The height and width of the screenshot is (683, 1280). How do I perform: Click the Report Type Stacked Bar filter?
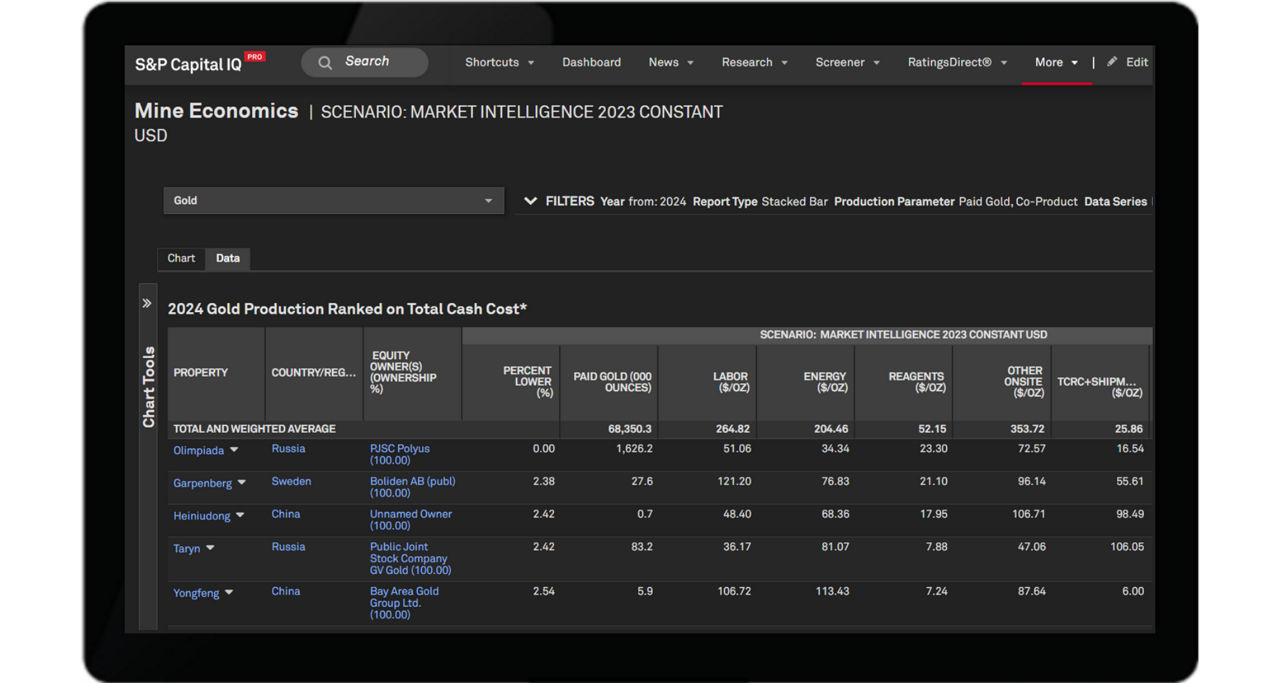click(x=760, y=201)
